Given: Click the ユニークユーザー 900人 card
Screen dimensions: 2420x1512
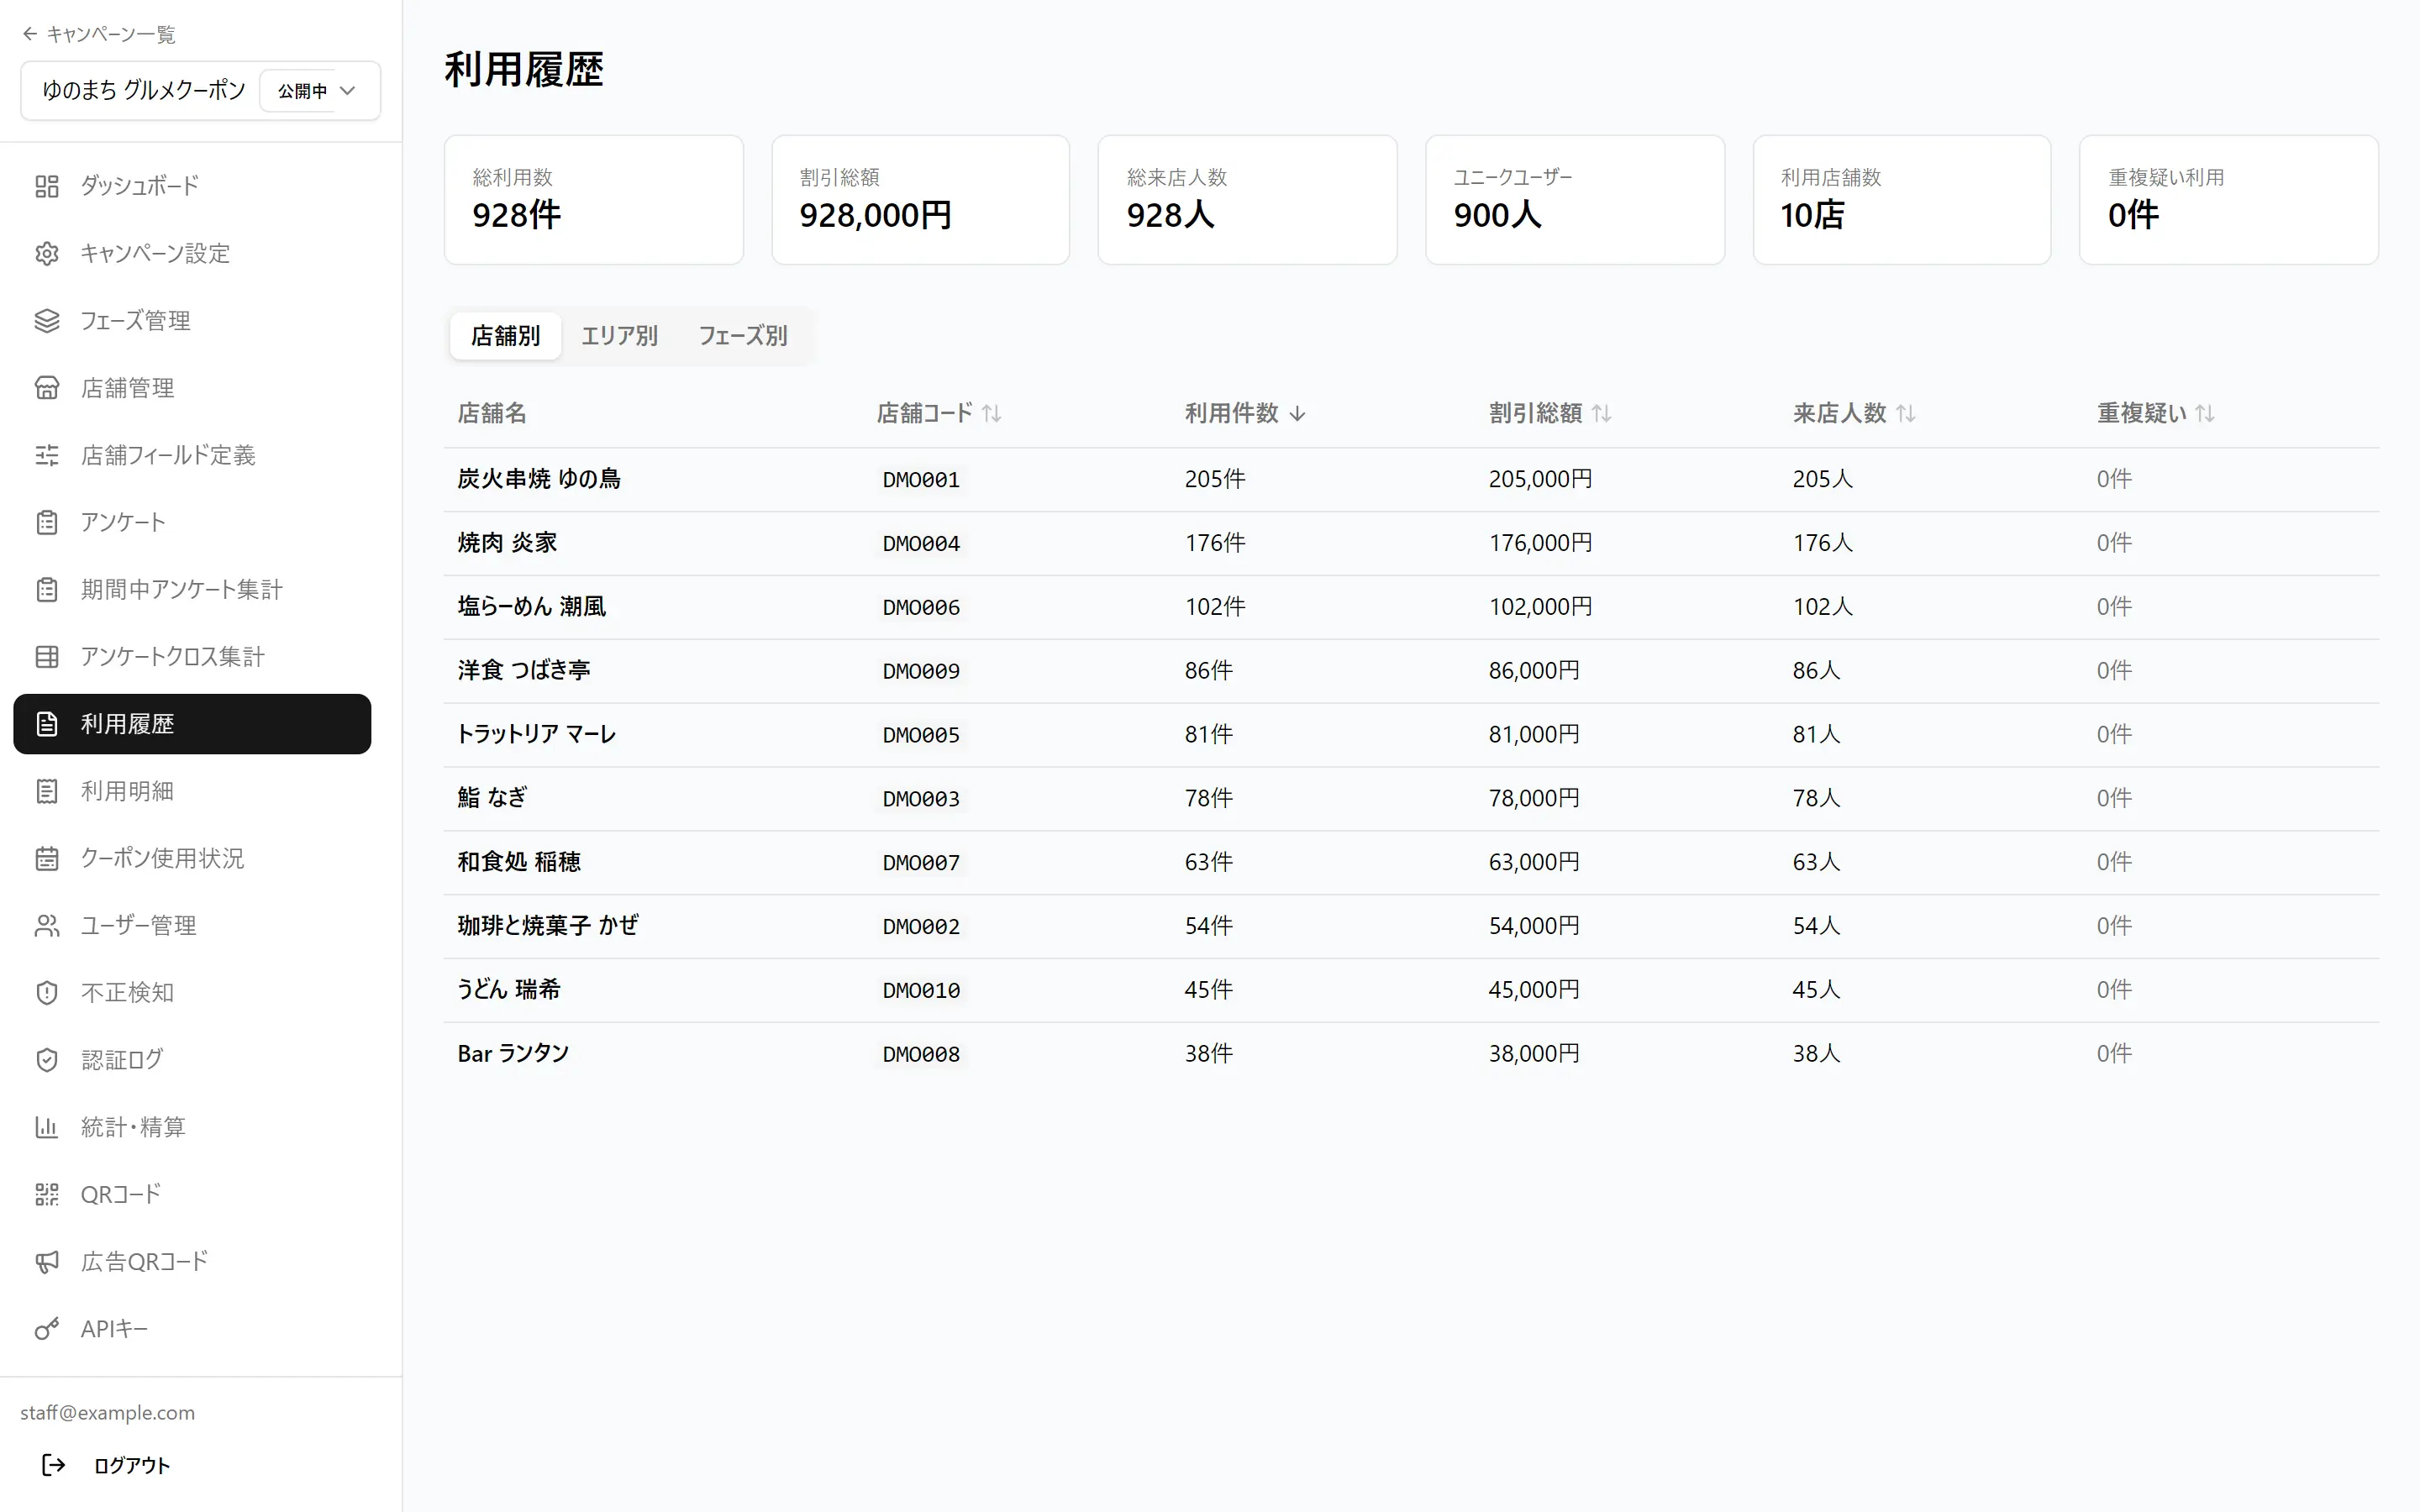Looking at the screenshot, I should point(1575,200).
